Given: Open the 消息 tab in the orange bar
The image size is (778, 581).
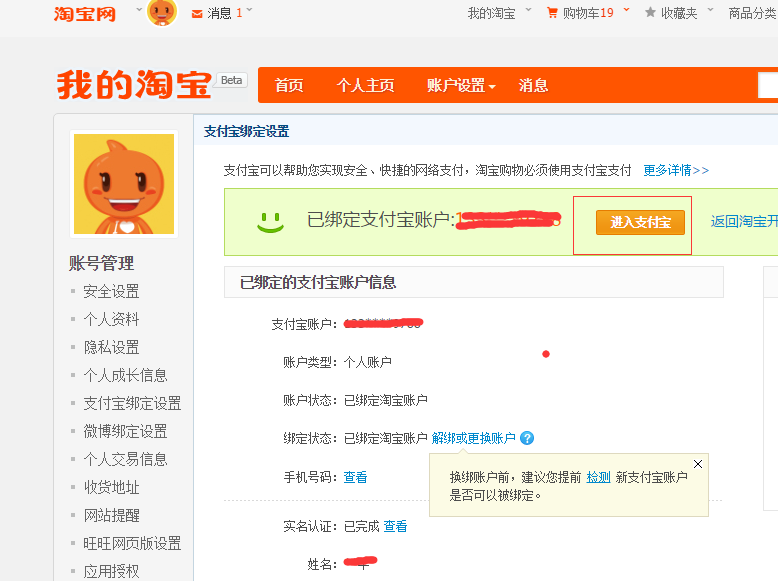Looking at the screenshot, I should [533, 85].
